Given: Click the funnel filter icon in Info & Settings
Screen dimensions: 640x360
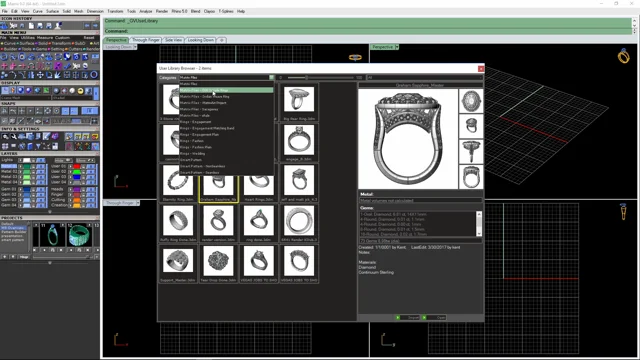Looking at the screenshot, I should pyautogui.click(x=38, y=146).
